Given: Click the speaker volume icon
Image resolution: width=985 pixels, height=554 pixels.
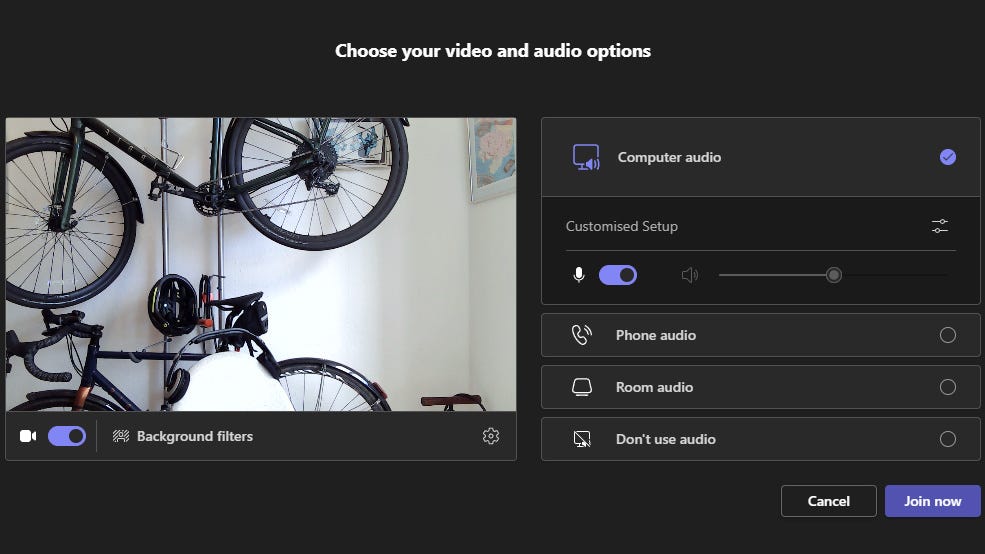Looking at the screenshot, I should pyautogui.click(x=689, y=275).
